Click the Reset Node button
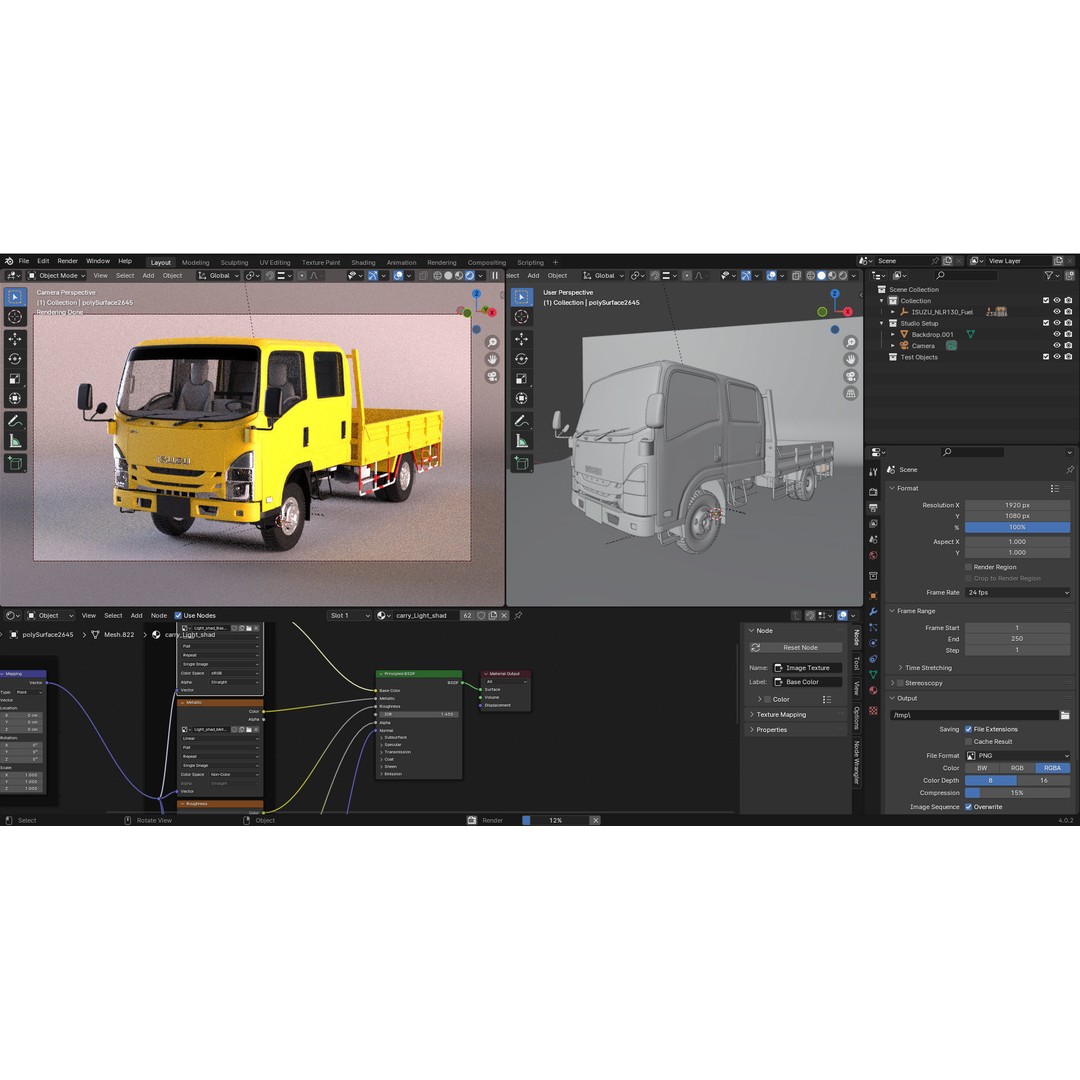The width and height of the screenshot is (1080, 1080). [796, 648]
